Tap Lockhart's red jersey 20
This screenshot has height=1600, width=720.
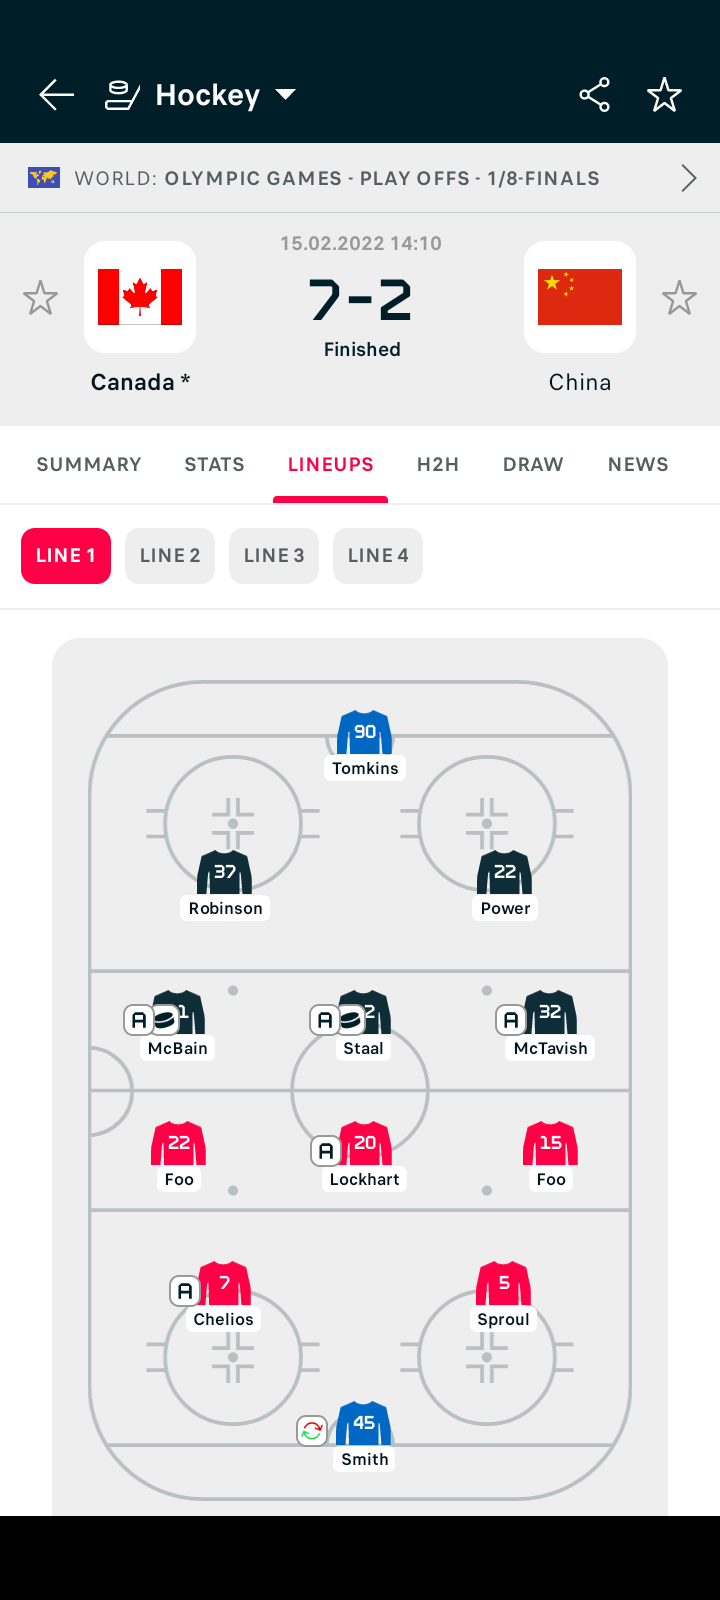point(365,1144)
